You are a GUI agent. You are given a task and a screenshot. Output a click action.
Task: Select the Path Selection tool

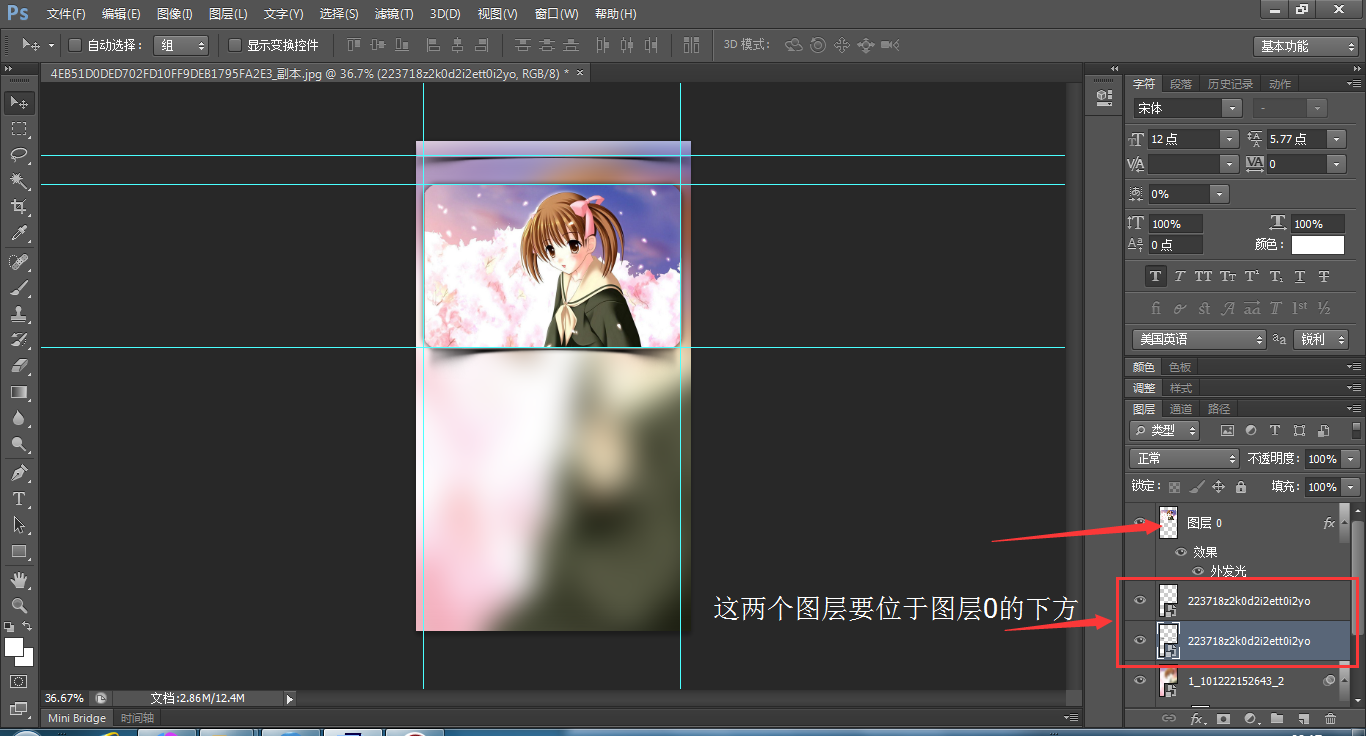pyautogui.click(x=19, y=524)
